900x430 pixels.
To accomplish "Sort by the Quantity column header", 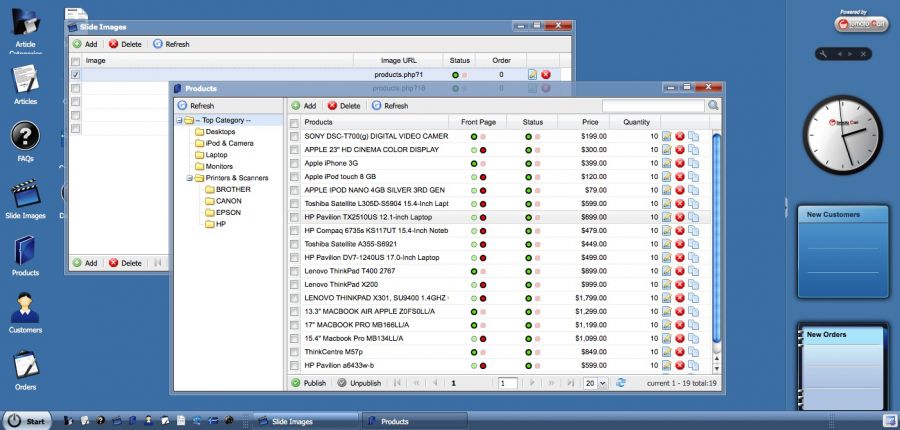I will click(637, 122).
